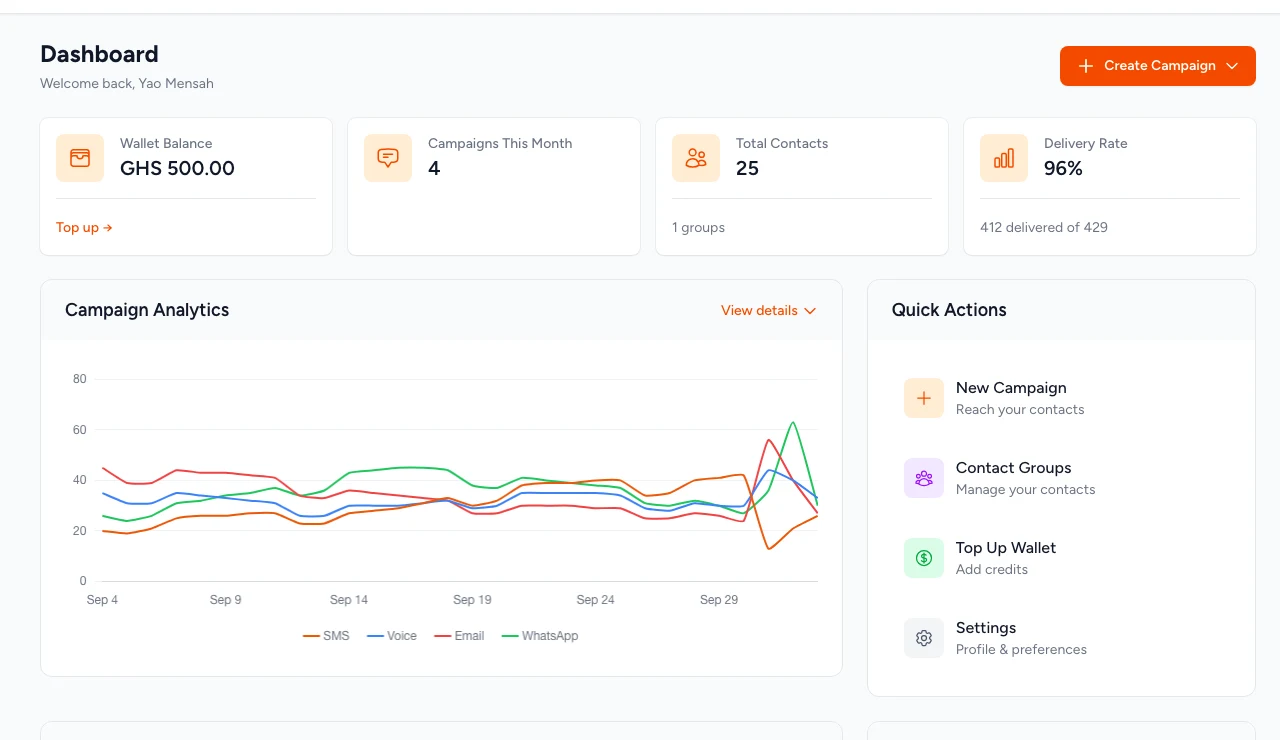
Task: Open Top Up Wallet quick action
Action: click(1061, 558)
